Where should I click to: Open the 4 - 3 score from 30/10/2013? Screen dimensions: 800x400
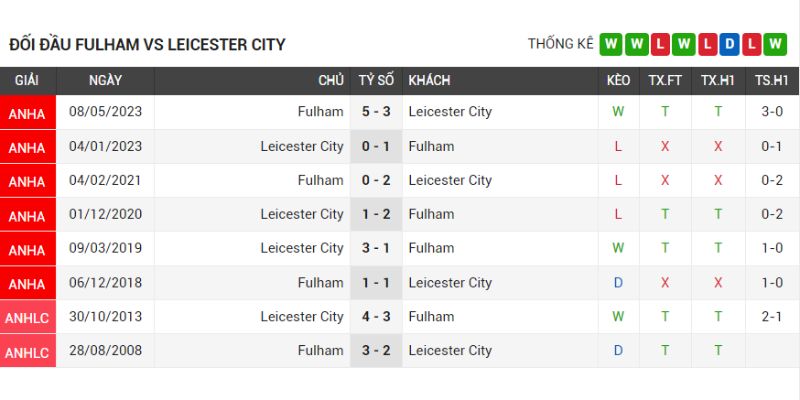click(377, 317)
